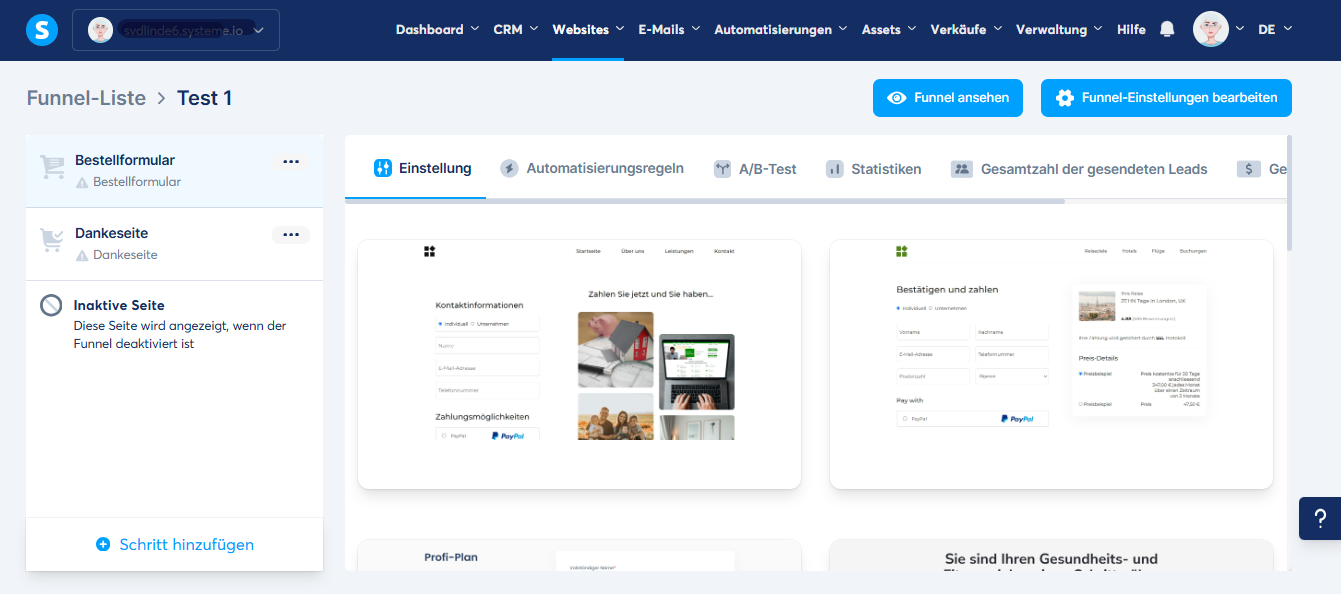Expand the Assets menu
Viewport: 1341px width, 594px height.
(889, 30)
